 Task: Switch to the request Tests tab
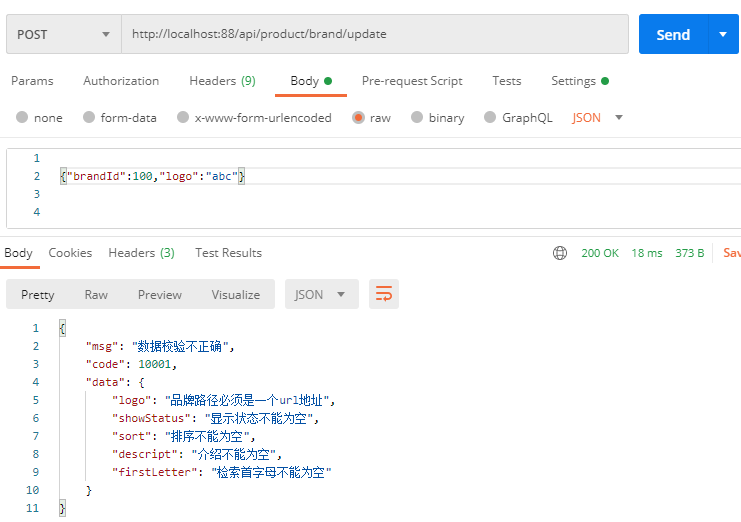click(506, 81)
